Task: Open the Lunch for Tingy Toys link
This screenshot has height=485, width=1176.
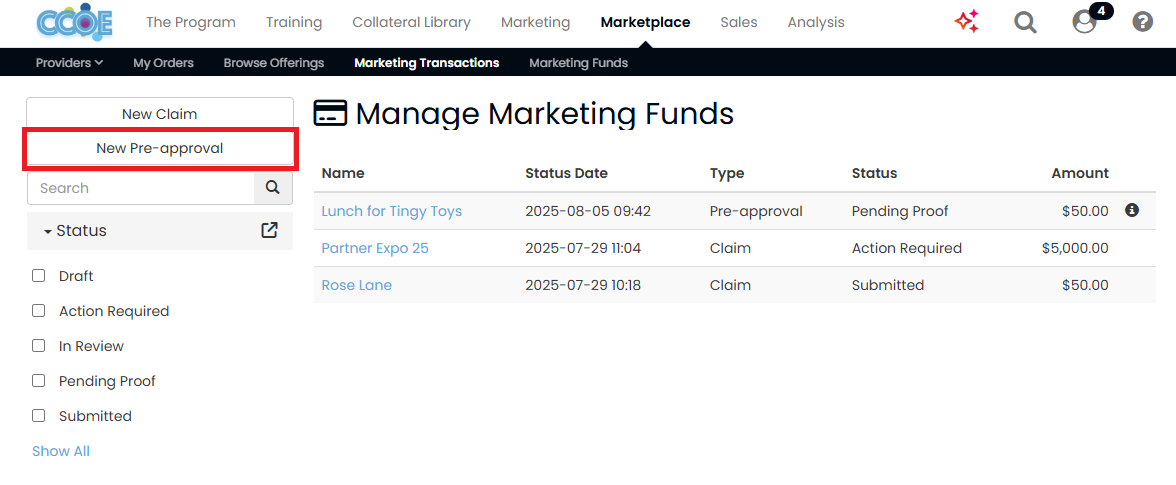Action: pos(392,211)
